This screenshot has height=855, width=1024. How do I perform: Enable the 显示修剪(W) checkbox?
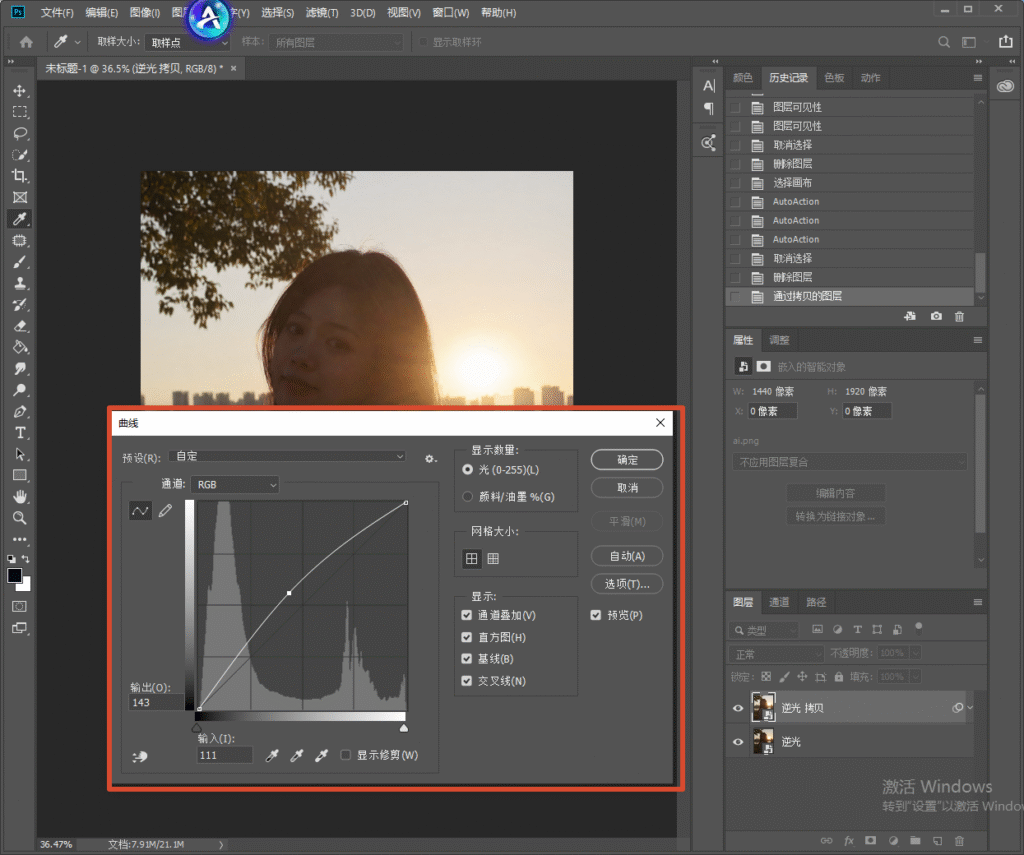(345, 755)
